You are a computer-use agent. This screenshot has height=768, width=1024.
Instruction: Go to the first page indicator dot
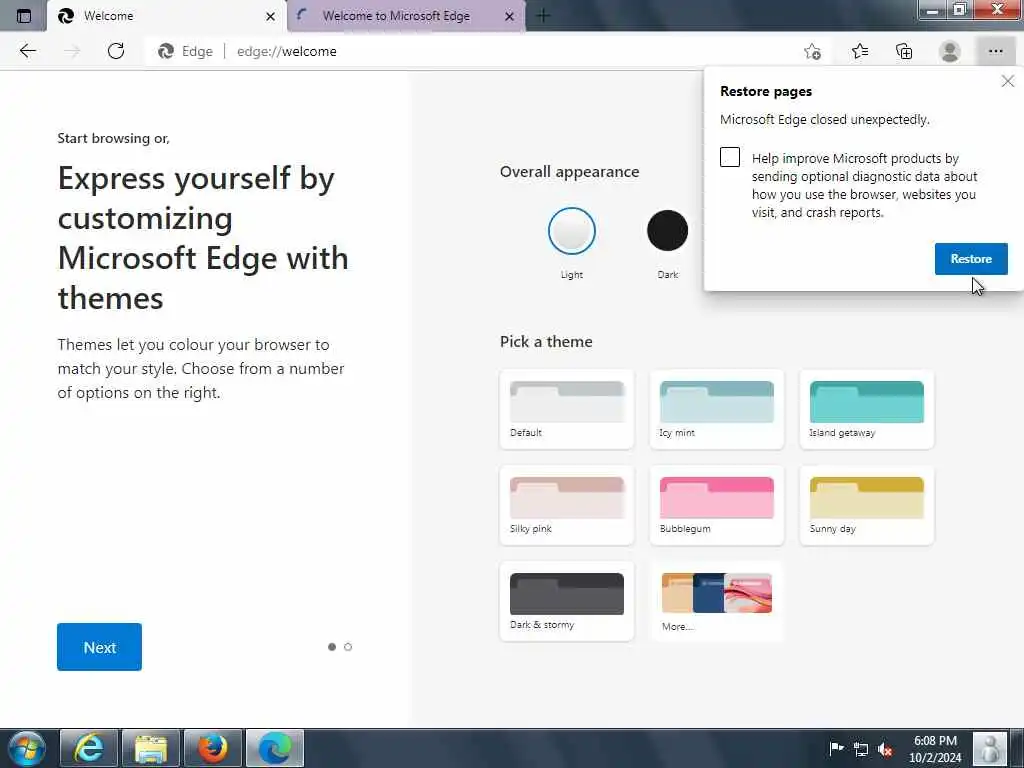point(332,647)
